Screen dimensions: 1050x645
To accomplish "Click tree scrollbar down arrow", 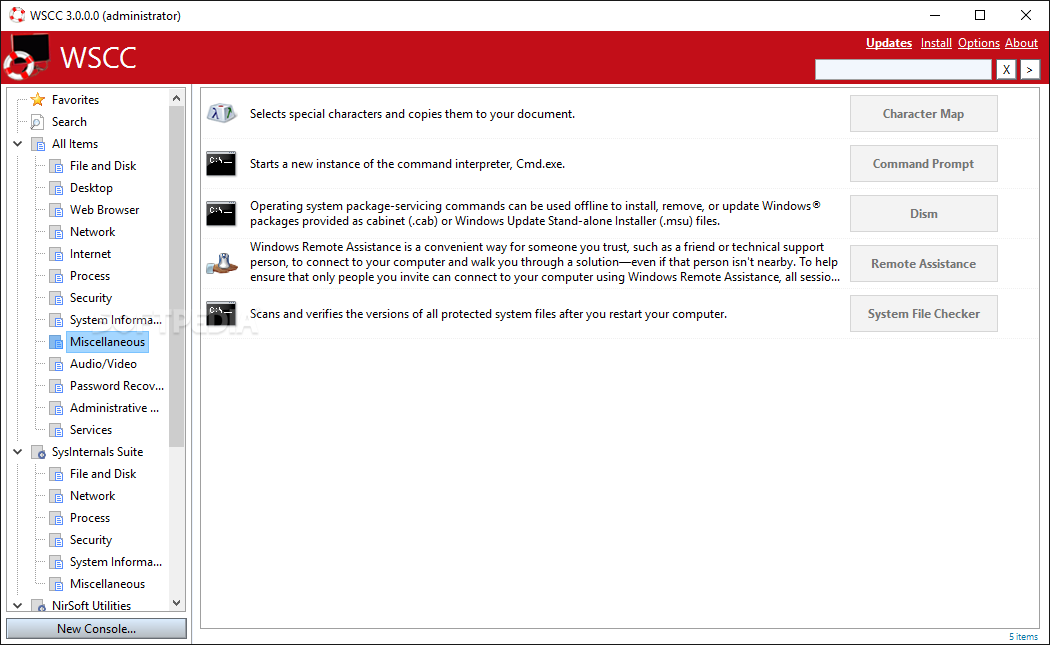I will click(x=177, y=603).
